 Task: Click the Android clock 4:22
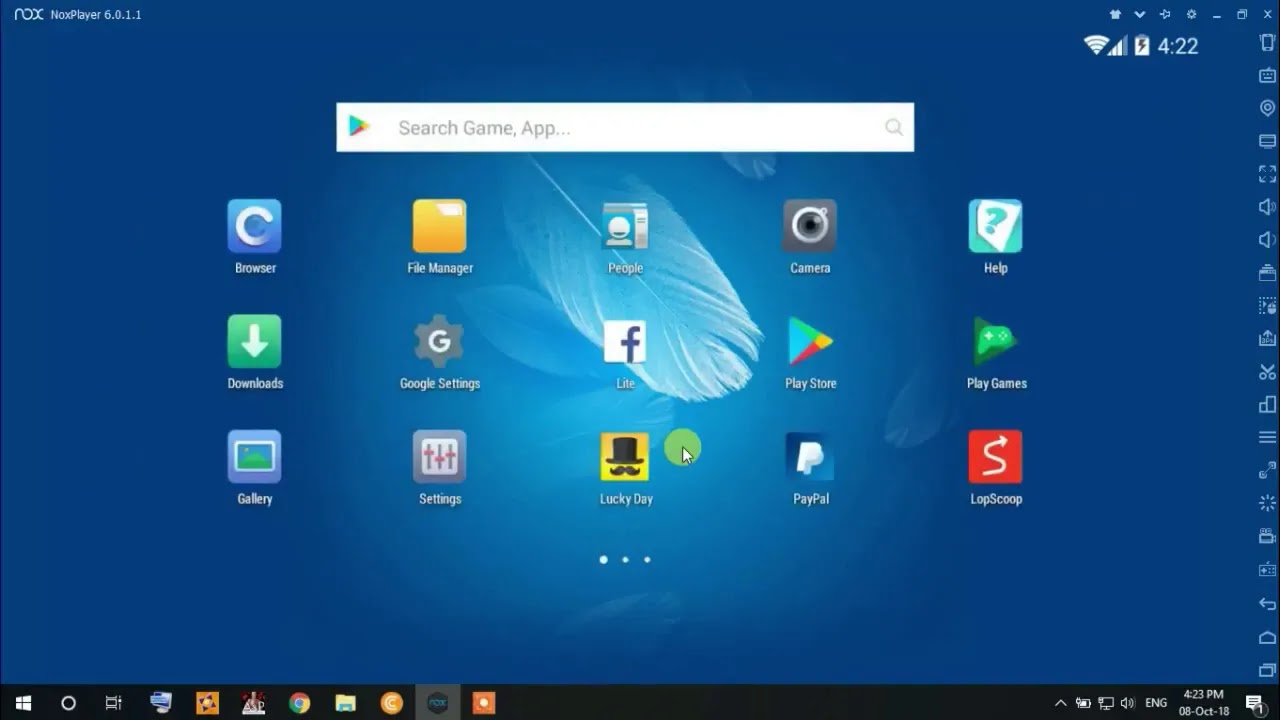click(x=1177, y=45)
